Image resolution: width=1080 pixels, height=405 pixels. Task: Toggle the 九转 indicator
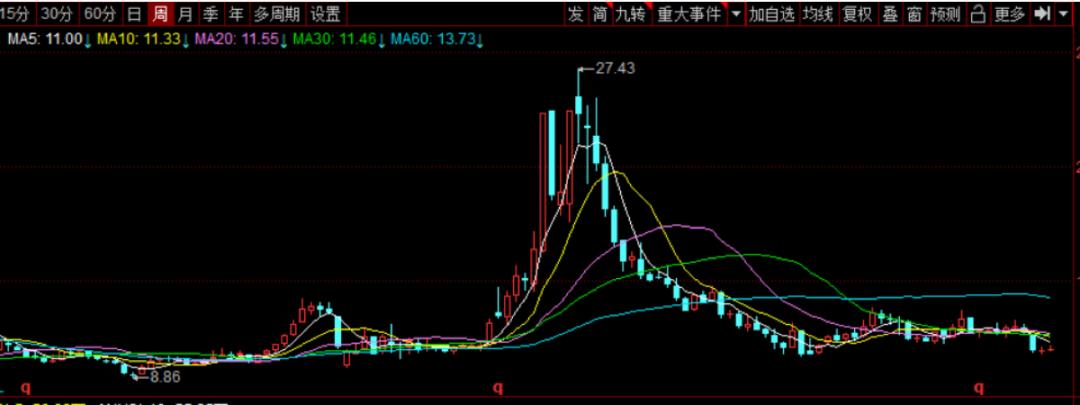(x=632, y=14)
